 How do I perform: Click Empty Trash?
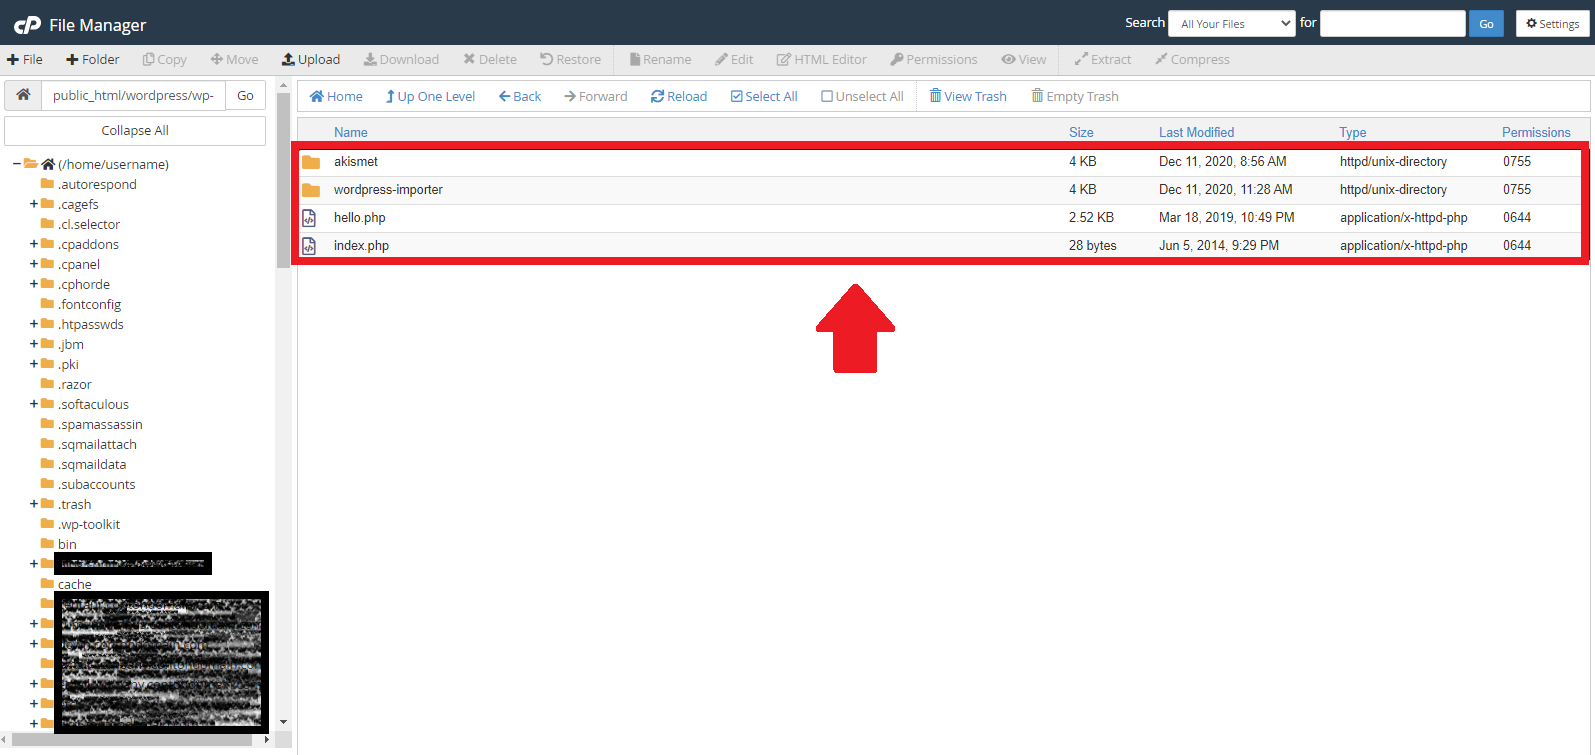1075,97
